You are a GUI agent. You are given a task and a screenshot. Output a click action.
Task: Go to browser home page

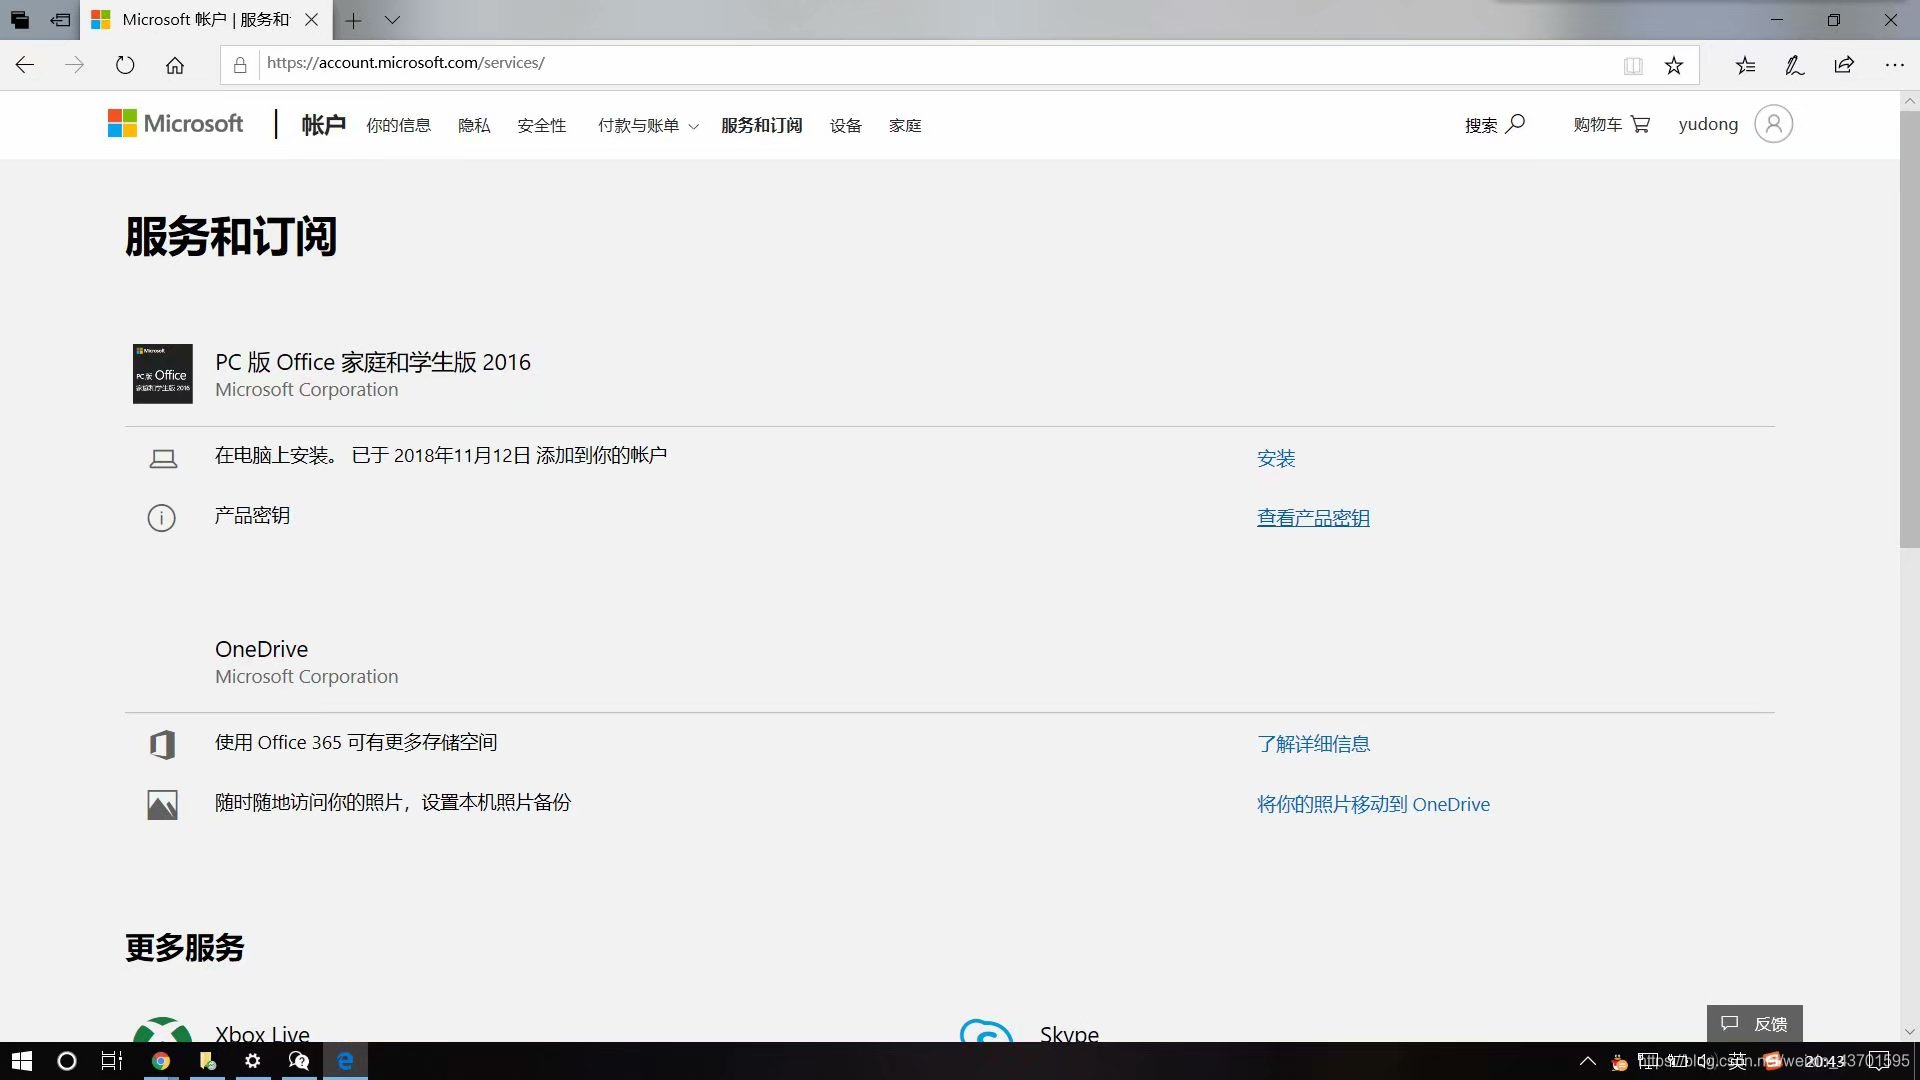pos(175,65)
